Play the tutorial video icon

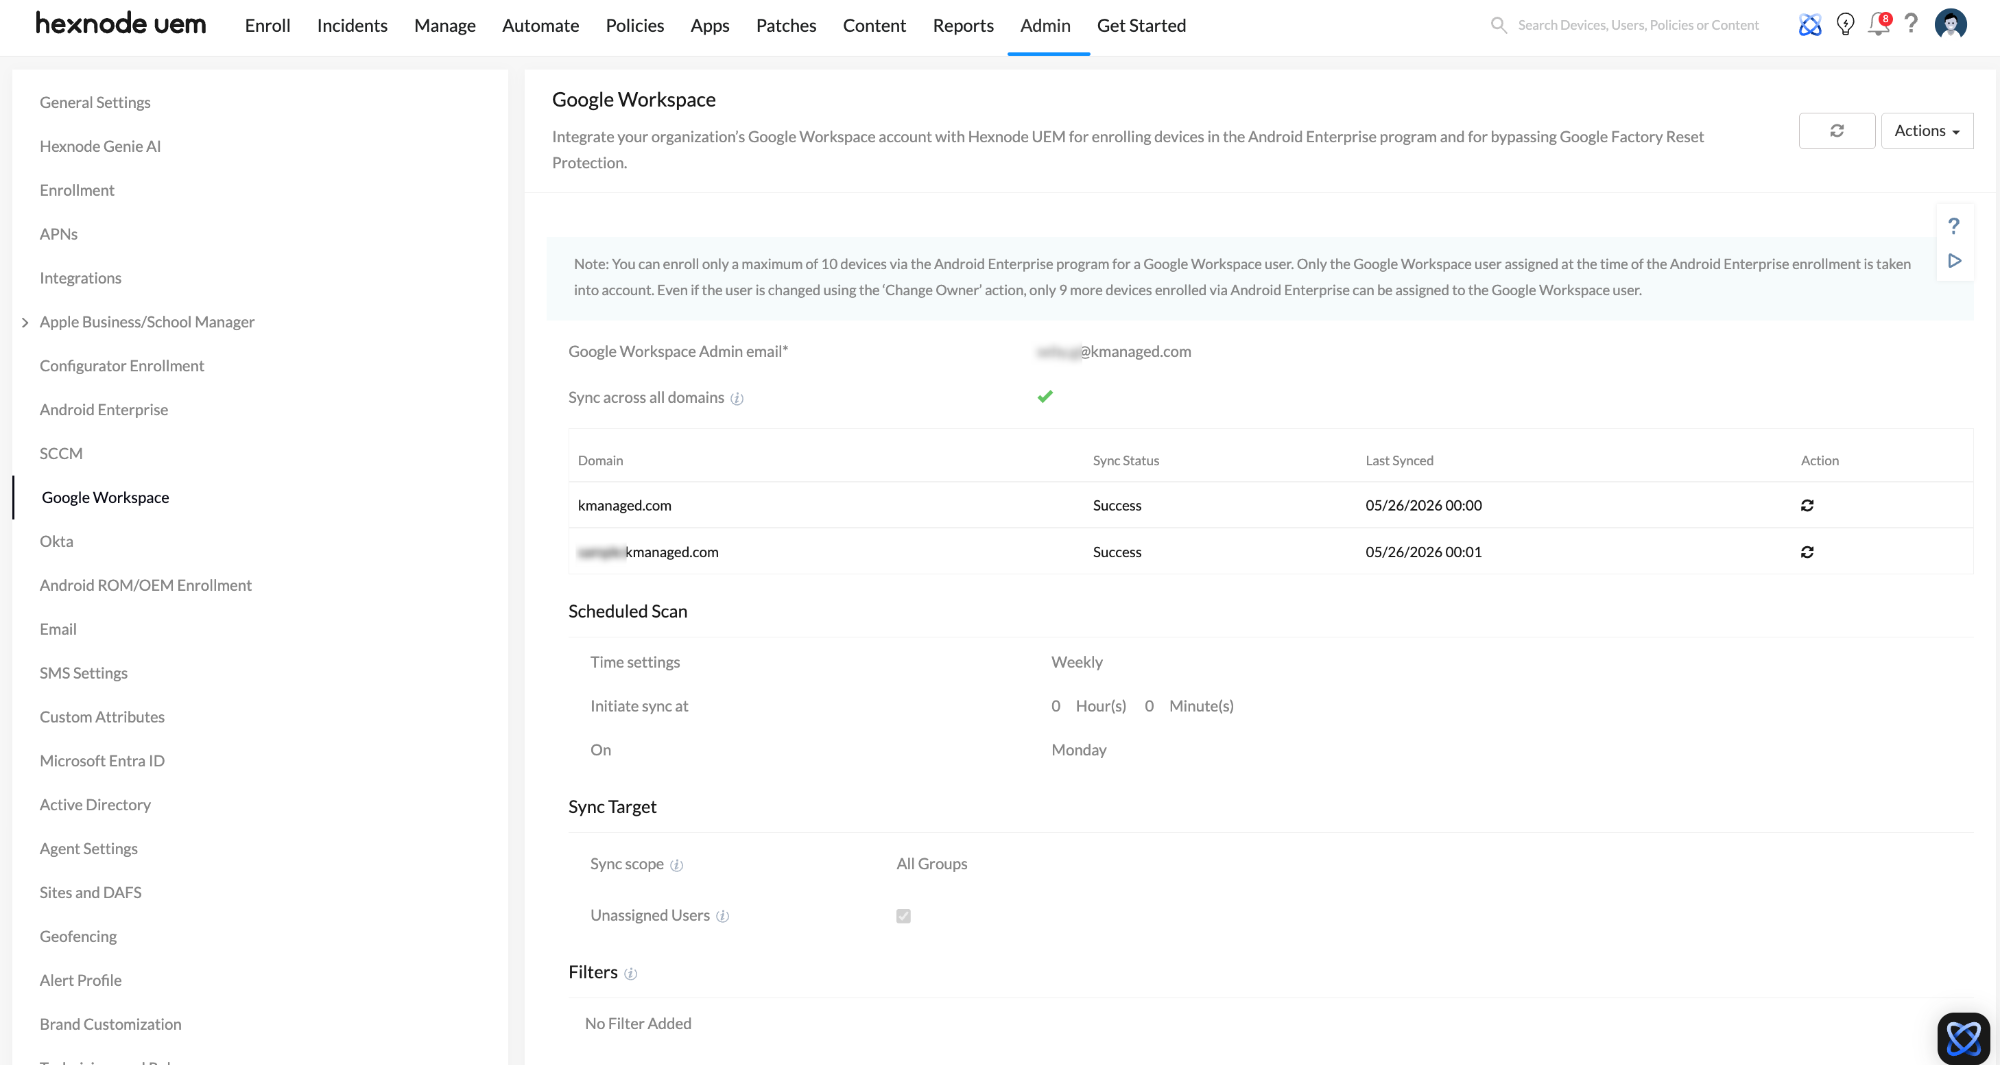1955,261
